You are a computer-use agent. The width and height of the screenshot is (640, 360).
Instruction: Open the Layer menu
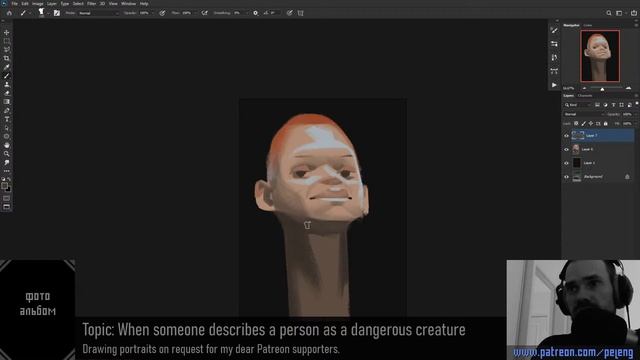(52, 4)
